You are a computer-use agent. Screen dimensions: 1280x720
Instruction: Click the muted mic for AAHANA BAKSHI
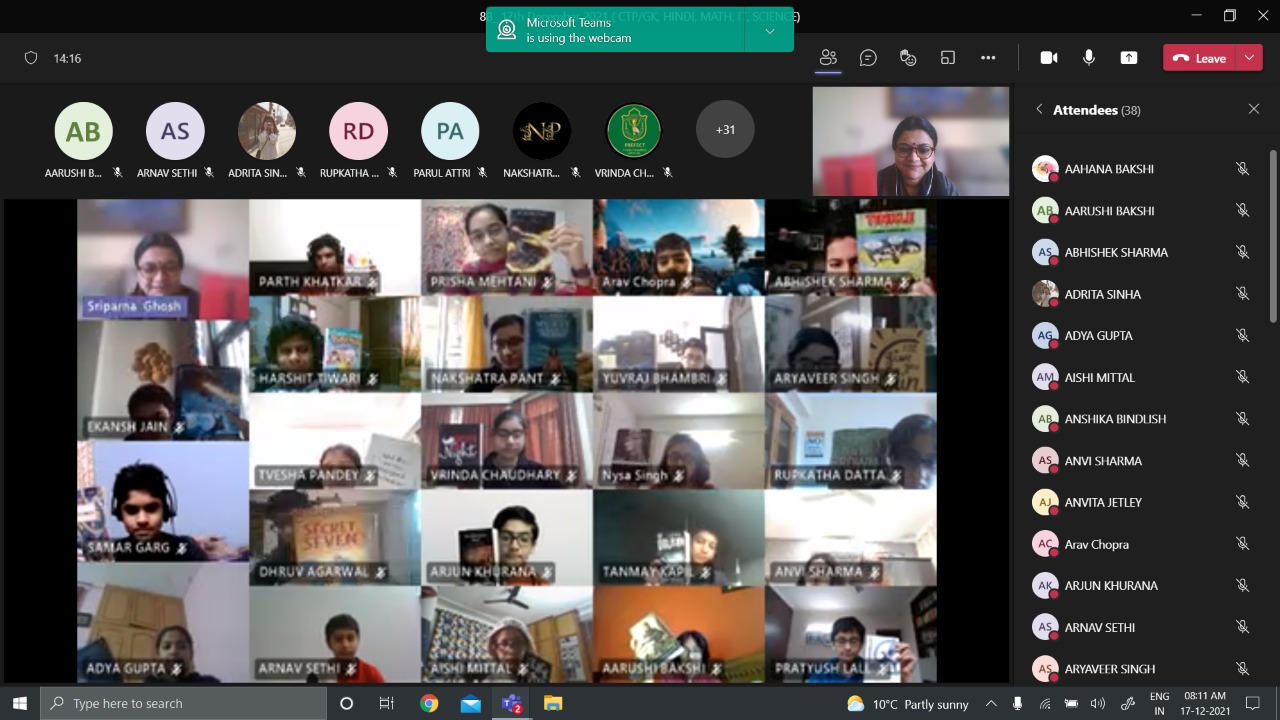click(x=1242, y=169)
